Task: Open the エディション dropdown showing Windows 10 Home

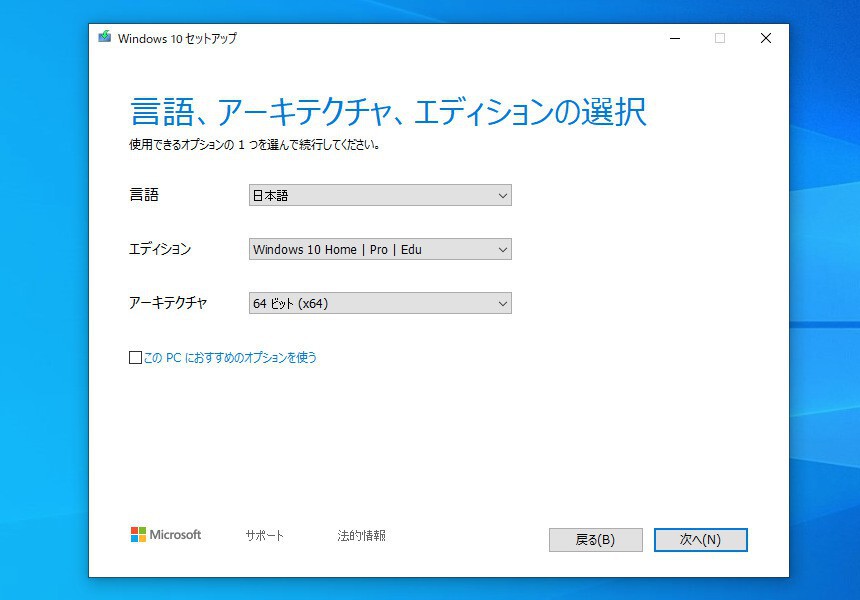Action: pos(380,249)
